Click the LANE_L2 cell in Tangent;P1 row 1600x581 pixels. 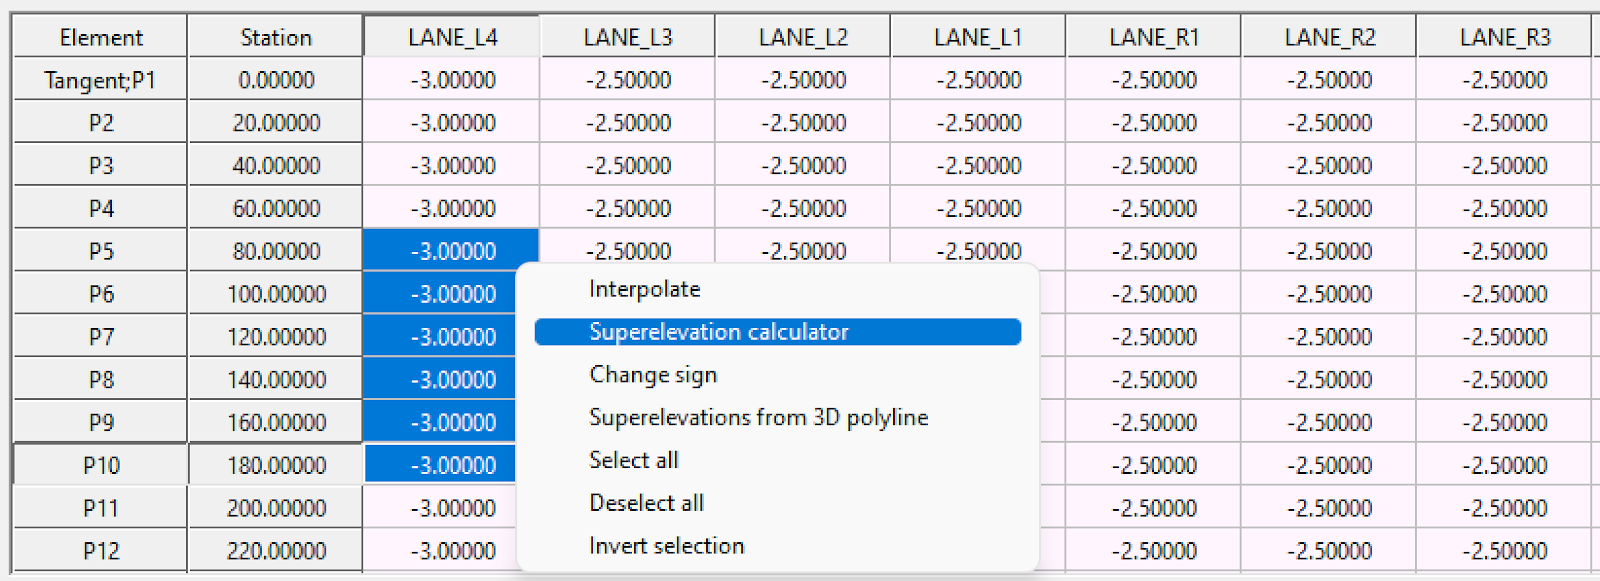point(803,80)
